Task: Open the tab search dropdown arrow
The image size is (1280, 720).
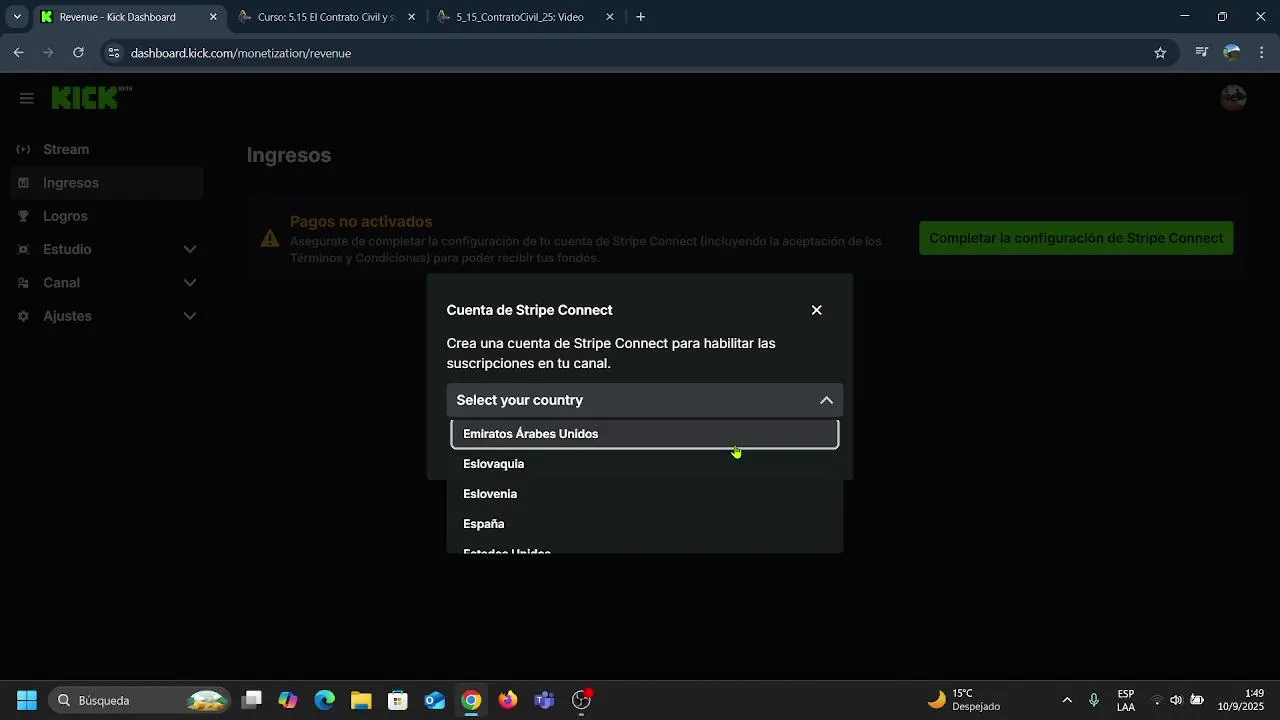Action: click(x=17, y=17)
